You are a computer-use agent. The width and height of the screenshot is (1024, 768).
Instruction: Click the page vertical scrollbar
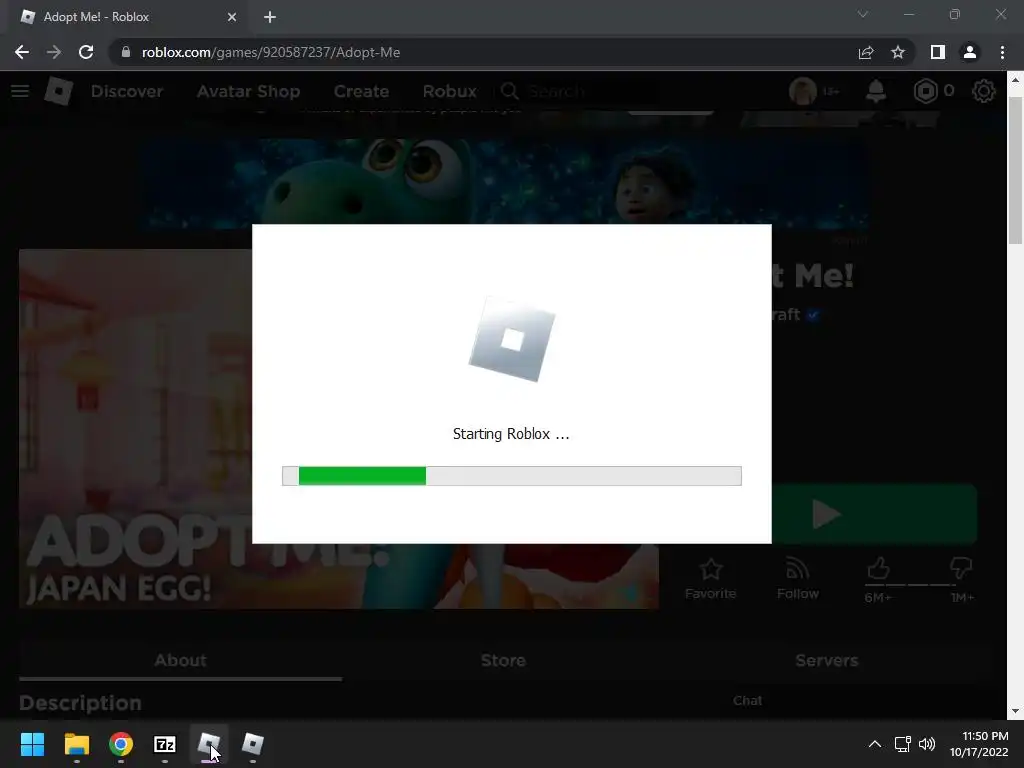(1015, 170)
